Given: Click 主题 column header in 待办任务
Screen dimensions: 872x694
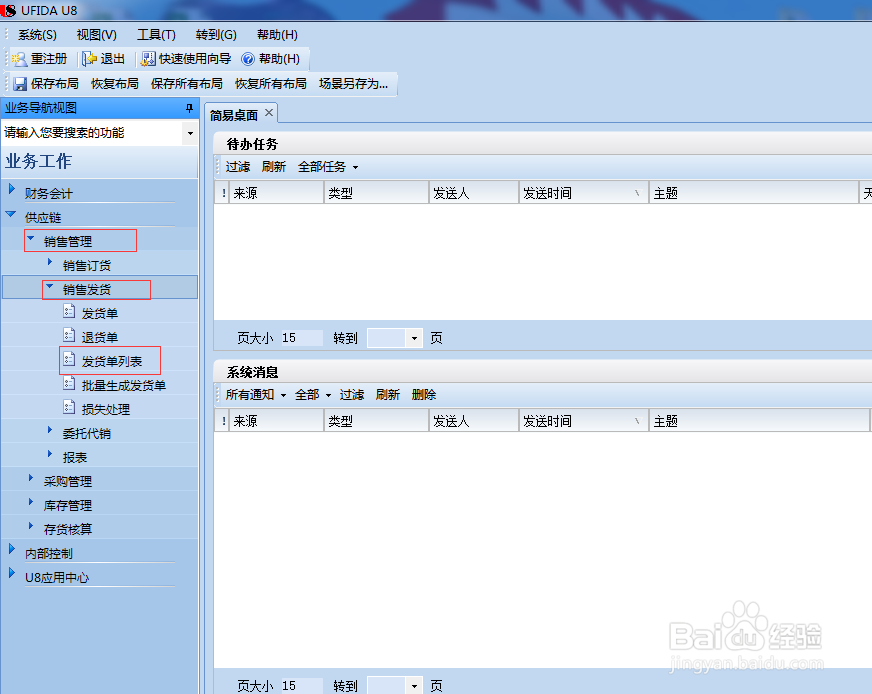Looking at the screenshot, I should pos(754,193).
